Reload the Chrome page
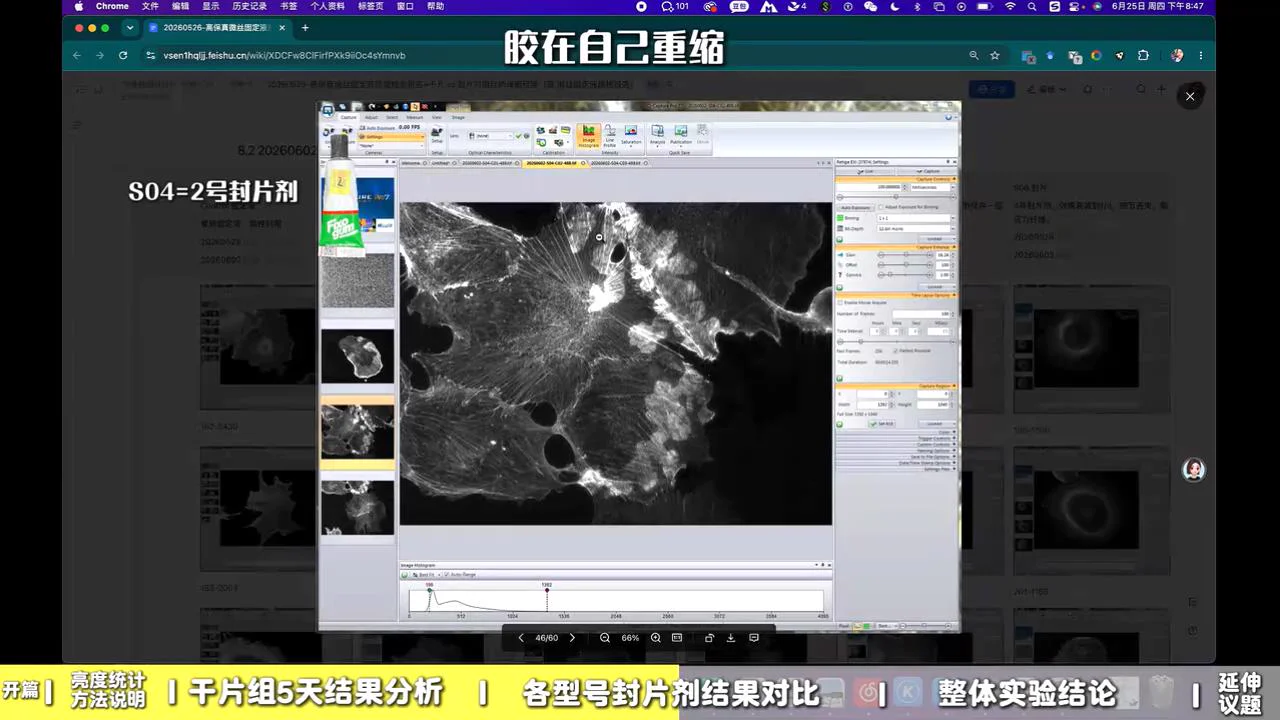The image size is (1280, 720). [x=123, y=55]
